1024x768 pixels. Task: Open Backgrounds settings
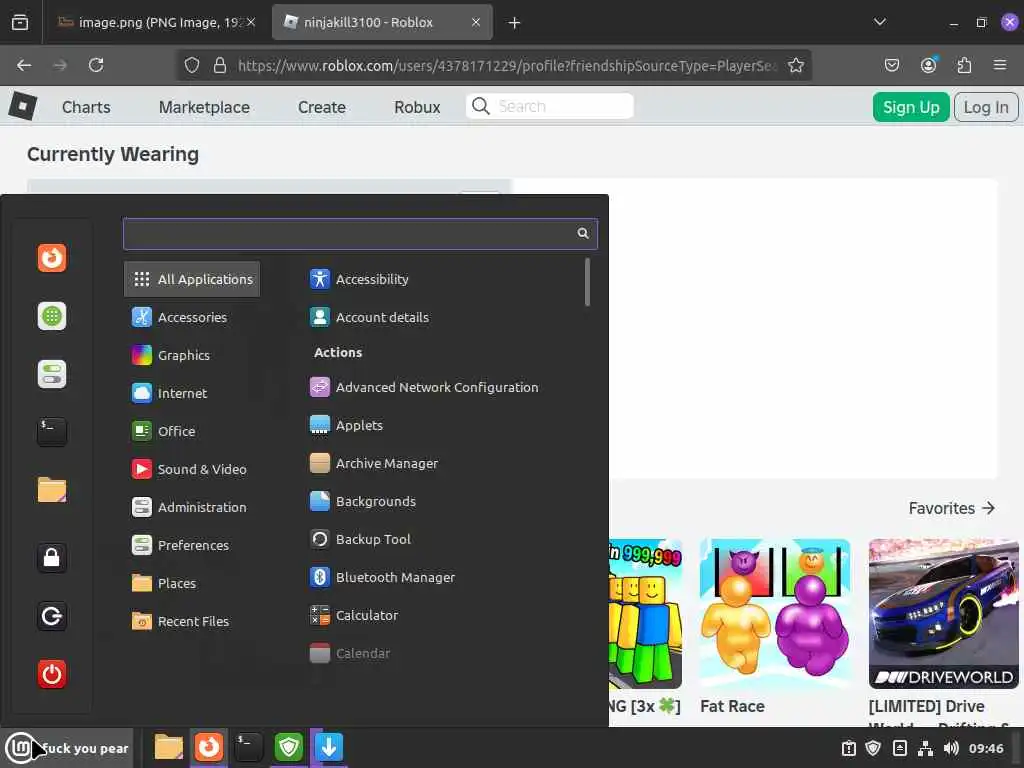(362, 501)
